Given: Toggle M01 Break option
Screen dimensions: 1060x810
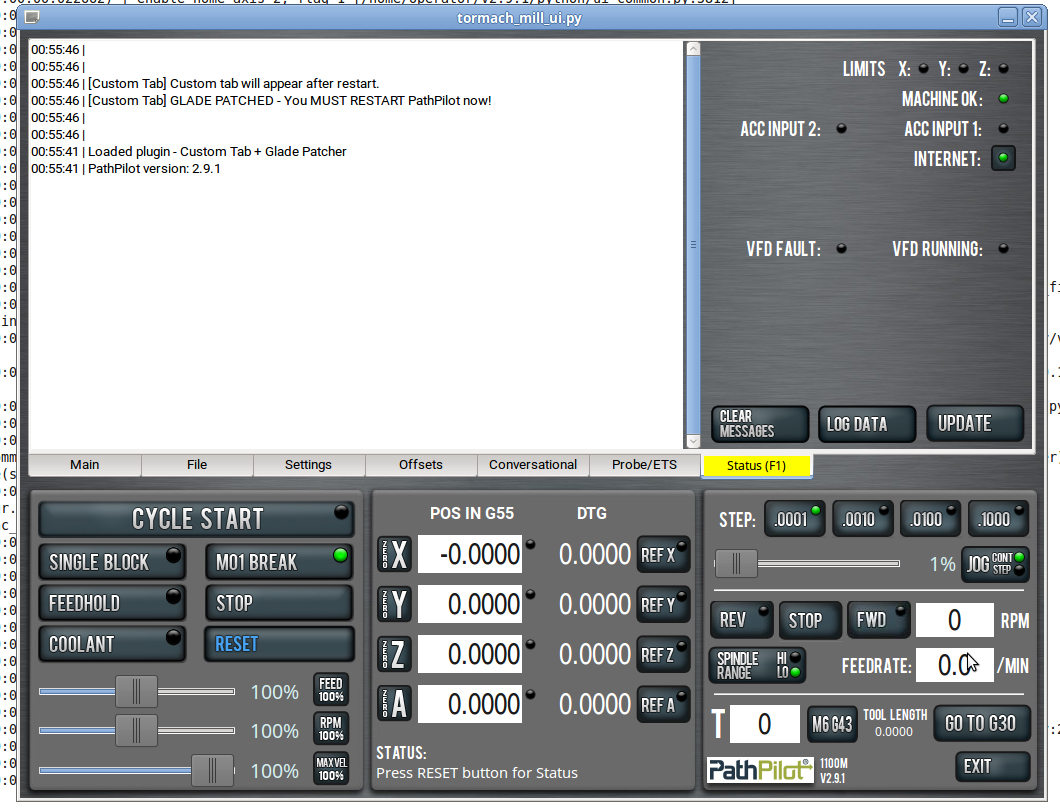Looking at the screenshot, I should (x=279, y=562).
